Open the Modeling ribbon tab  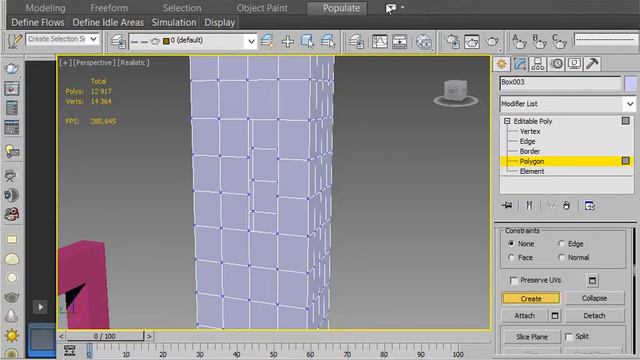pyautogui.click(x=45, y=8)
